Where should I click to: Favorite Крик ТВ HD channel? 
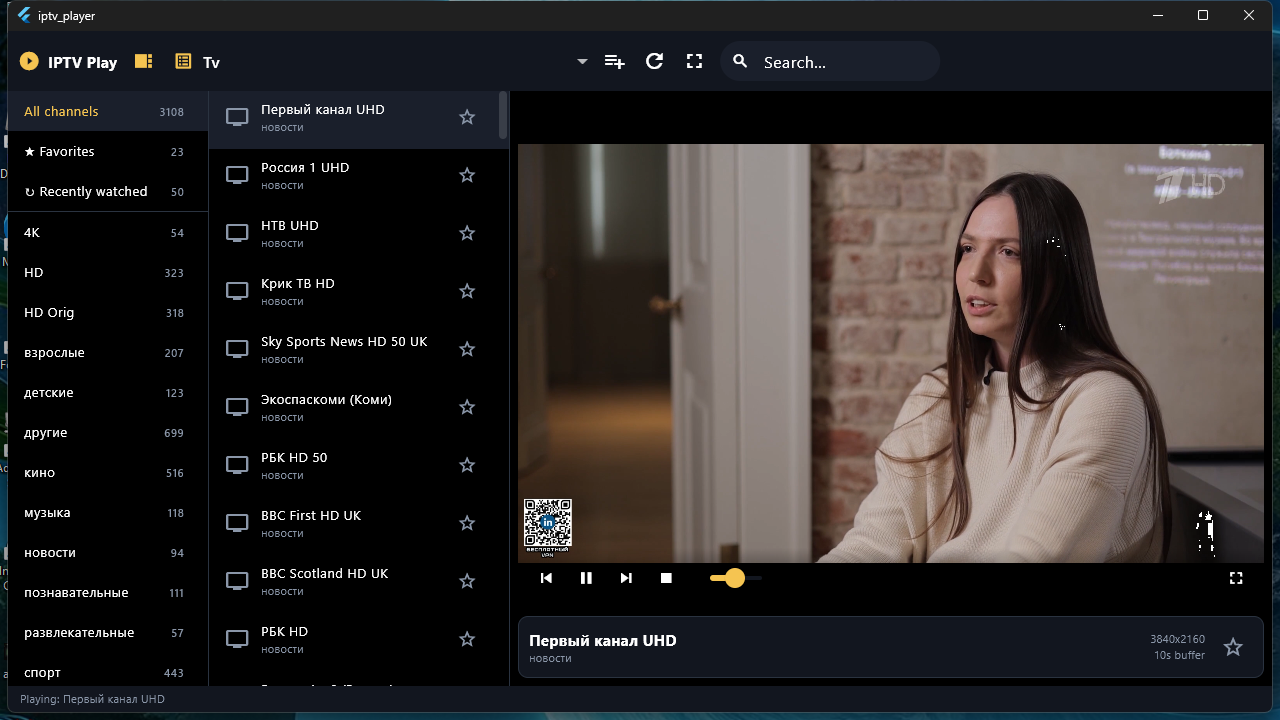pyautogui.click(x=467, y=291)
